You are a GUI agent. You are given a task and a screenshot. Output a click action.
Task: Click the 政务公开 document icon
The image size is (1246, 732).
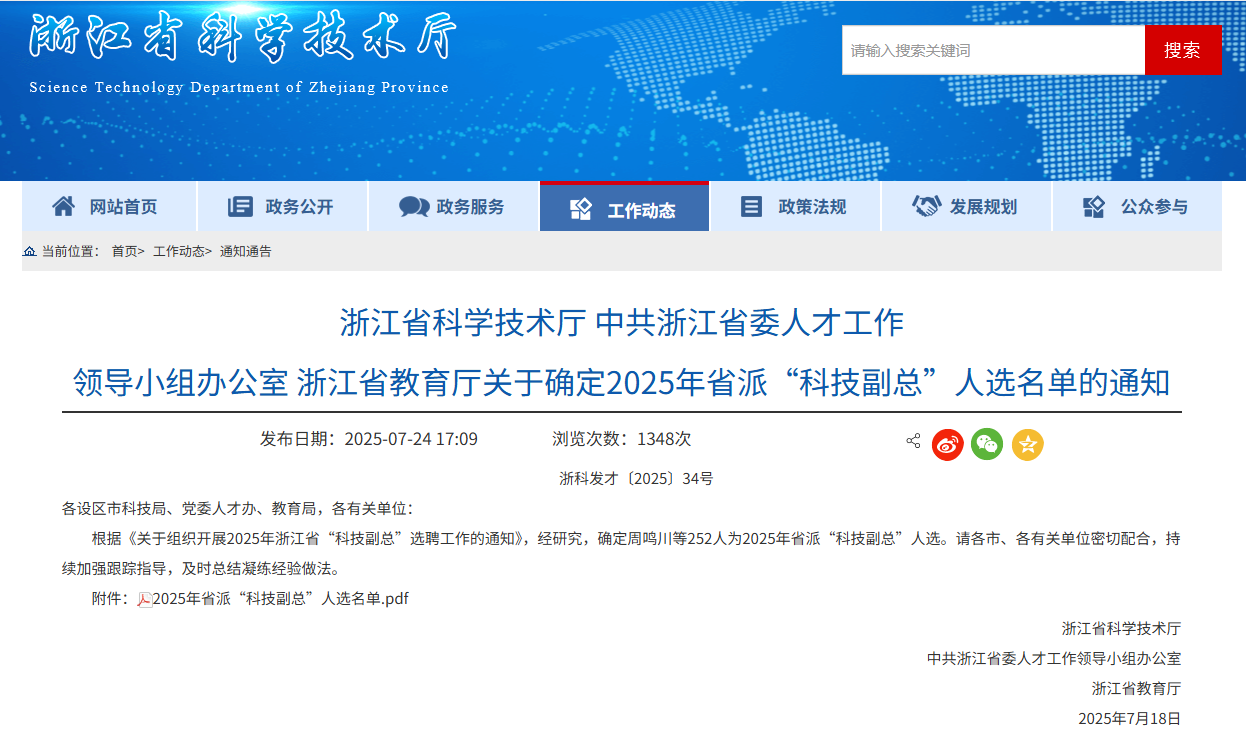click(240, 207)
